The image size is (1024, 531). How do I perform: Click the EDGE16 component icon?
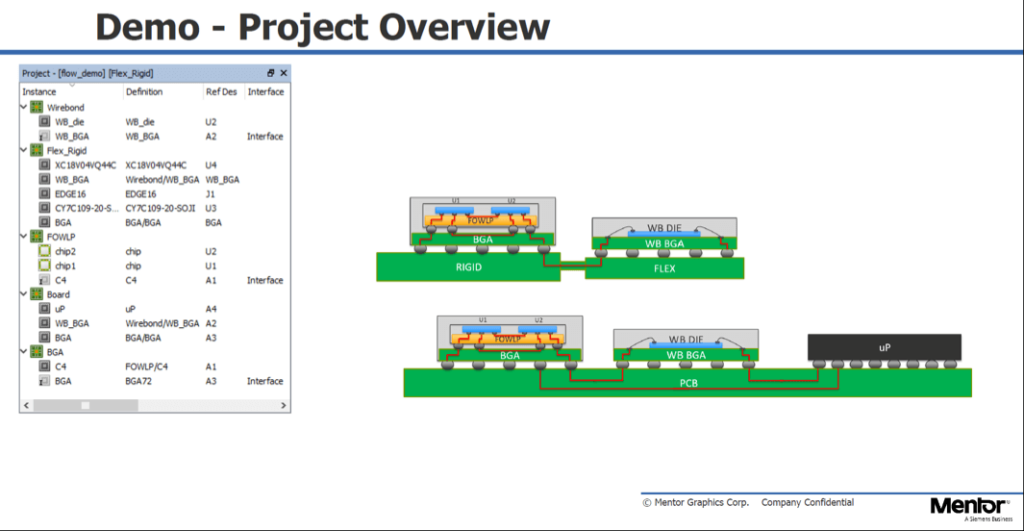44,193
